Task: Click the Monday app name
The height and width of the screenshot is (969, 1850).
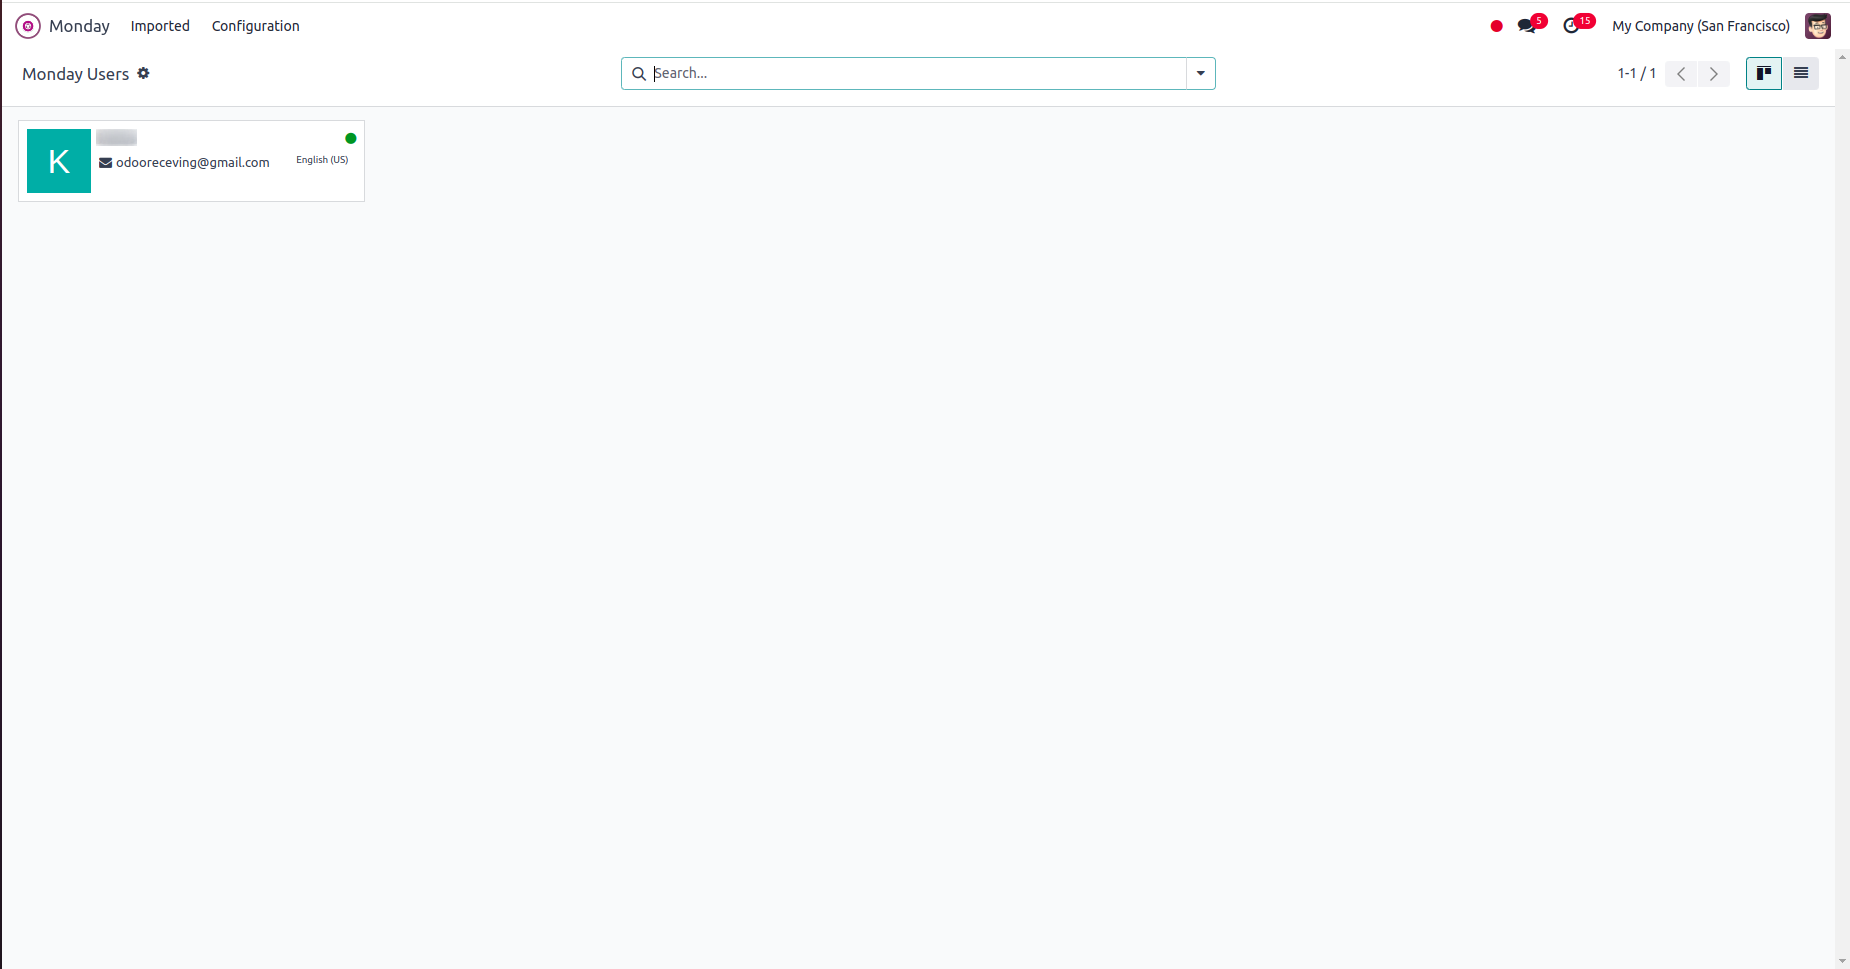Action: (x=79, y=26)
